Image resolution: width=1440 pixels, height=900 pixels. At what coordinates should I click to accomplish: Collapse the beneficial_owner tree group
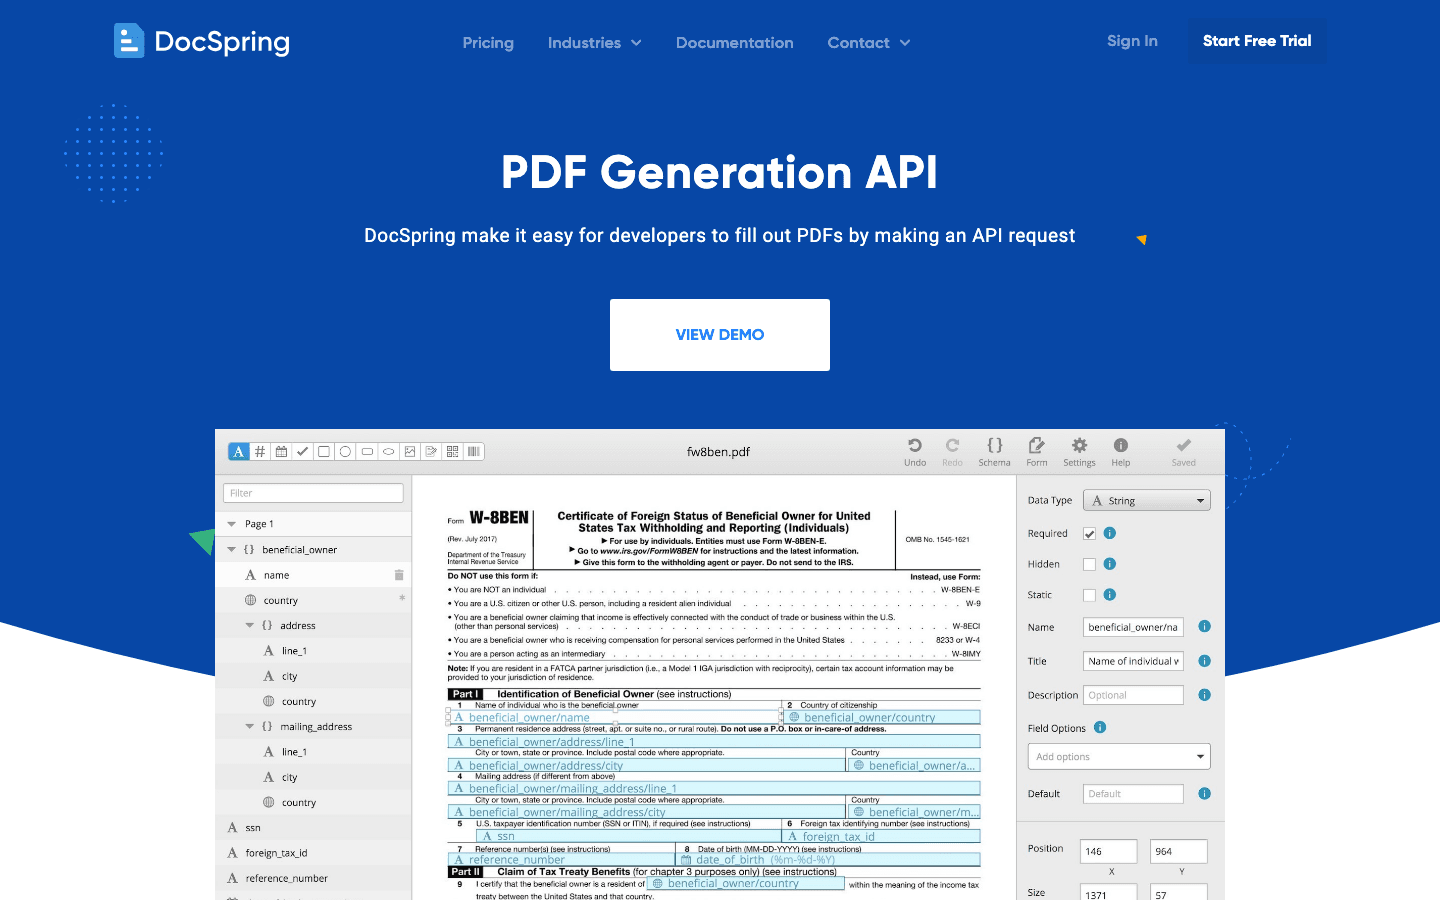pos(232,550)
